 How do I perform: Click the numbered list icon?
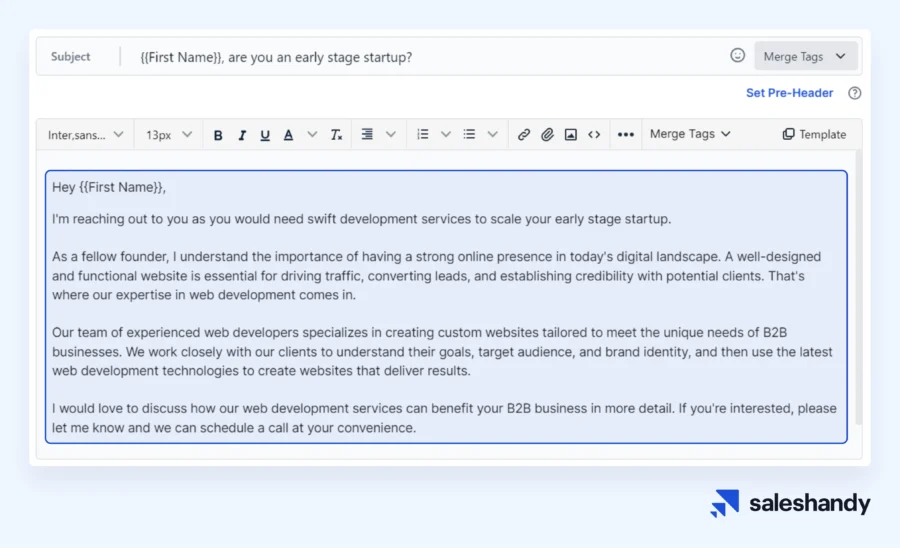[423, 134]
